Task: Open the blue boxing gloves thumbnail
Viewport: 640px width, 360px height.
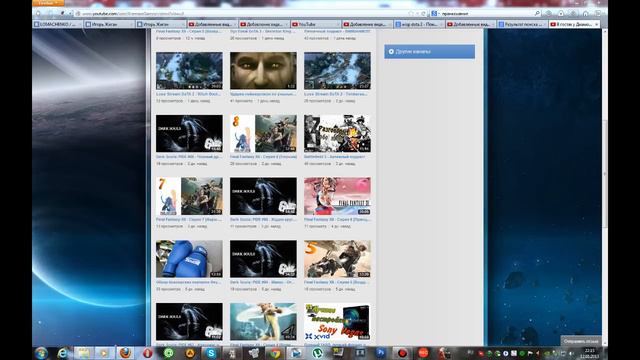Action: (x=189, y=259)
